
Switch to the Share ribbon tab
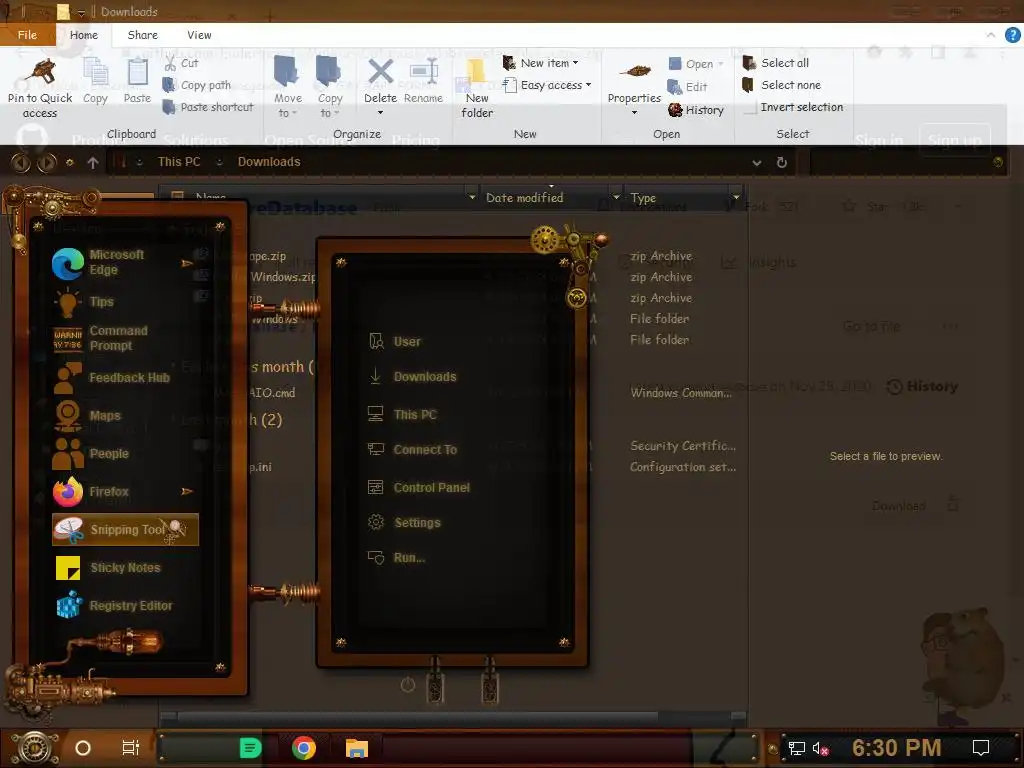[x=142, y=35]
